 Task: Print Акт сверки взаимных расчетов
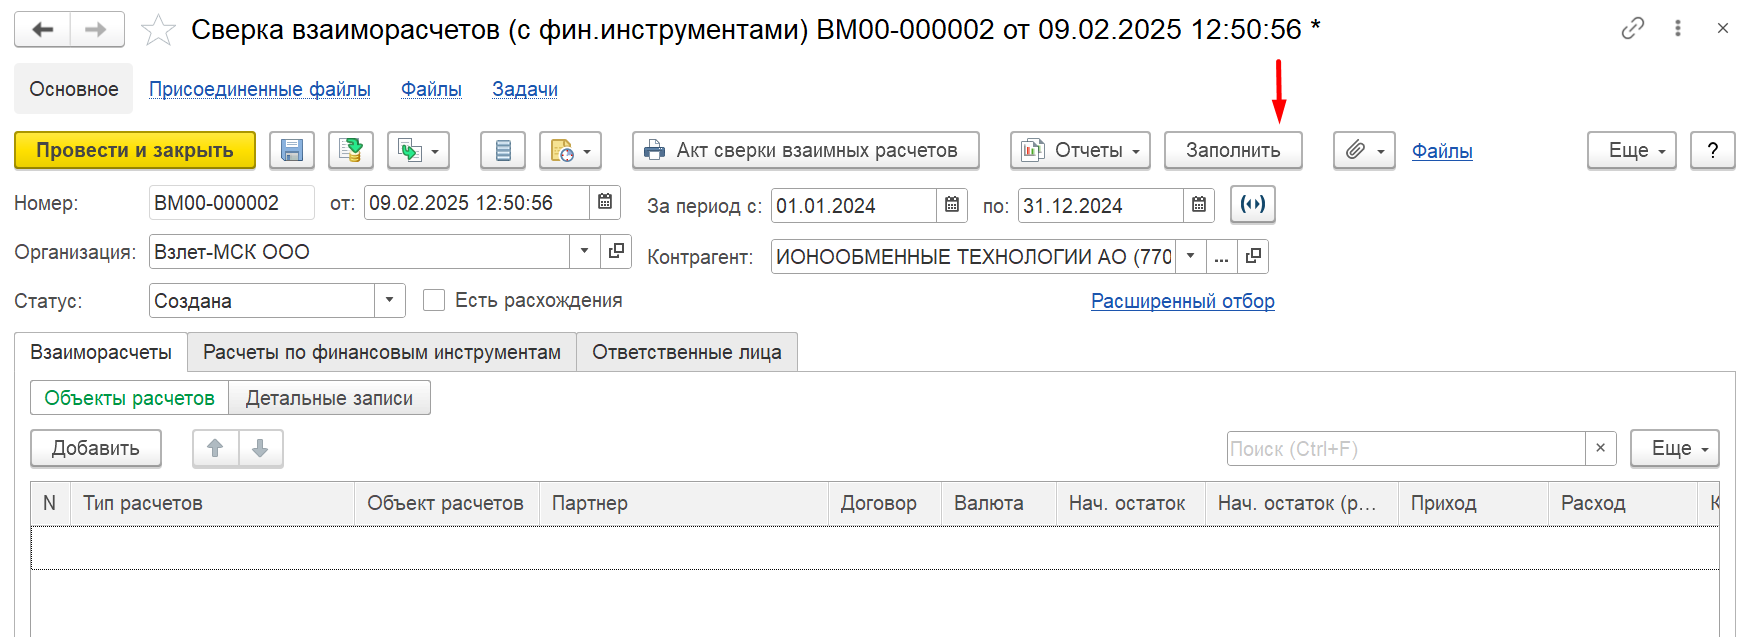click(805, 150)
